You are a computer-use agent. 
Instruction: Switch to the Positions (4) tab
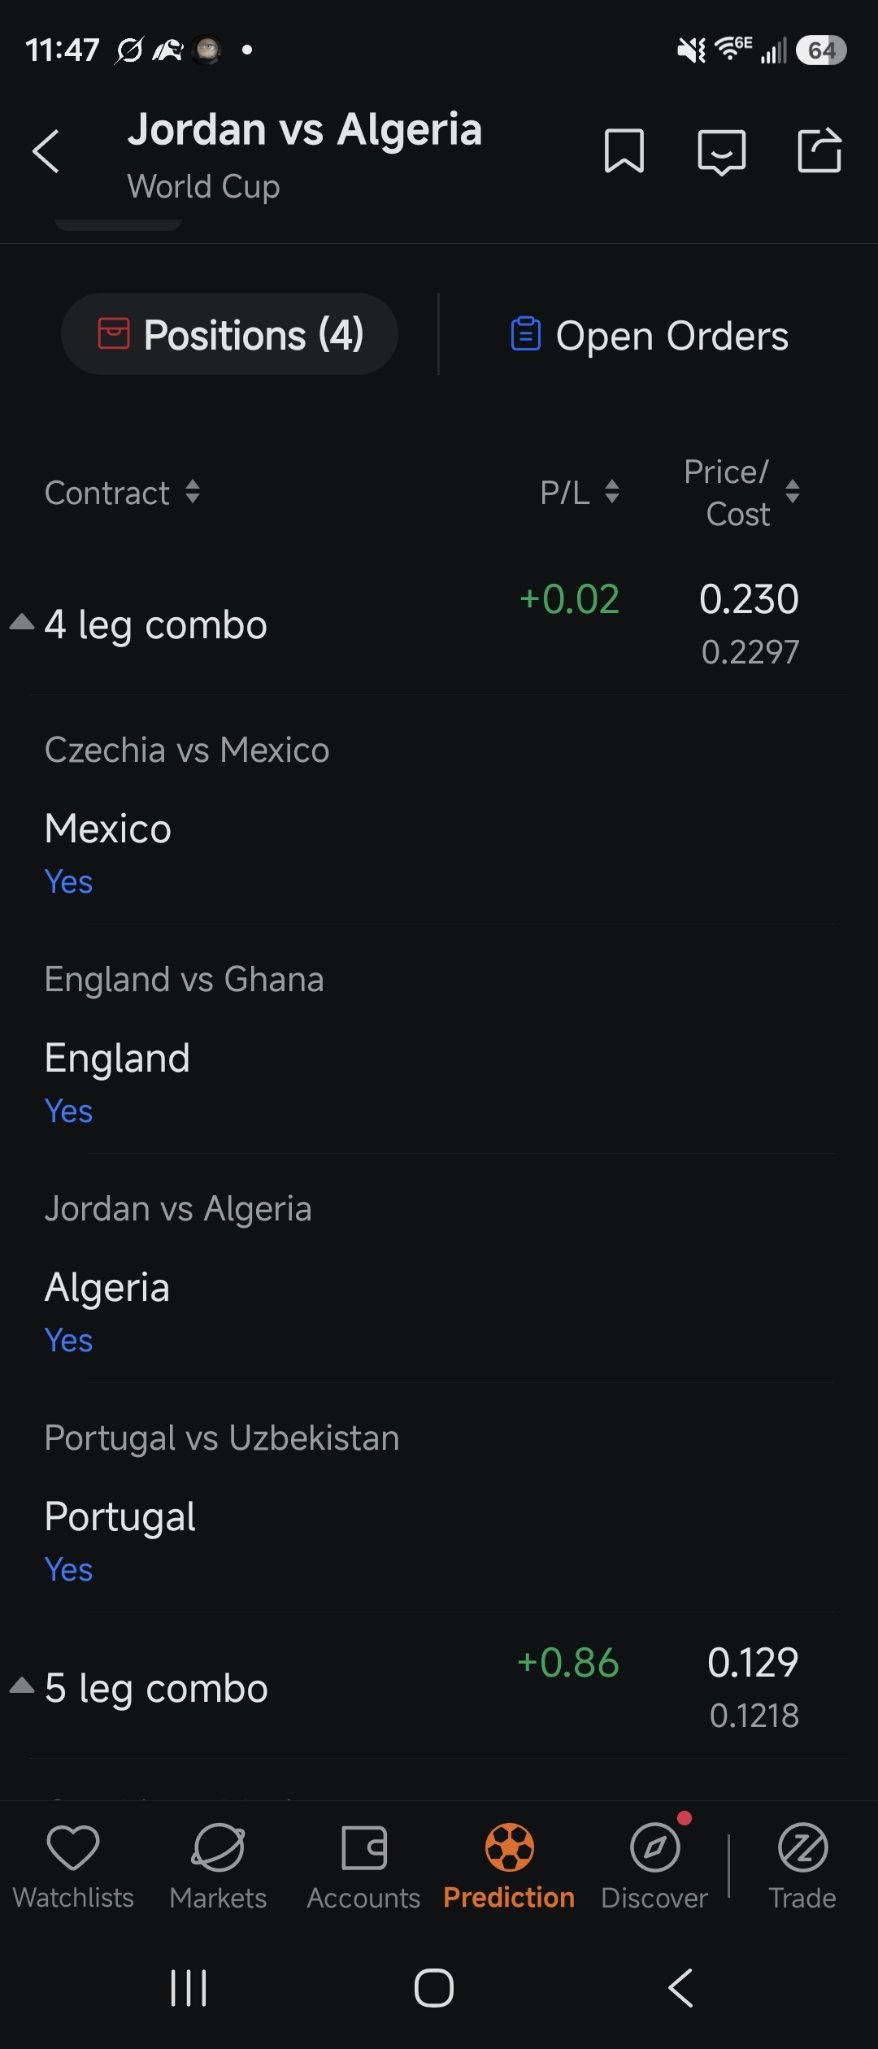click(230, 334)
